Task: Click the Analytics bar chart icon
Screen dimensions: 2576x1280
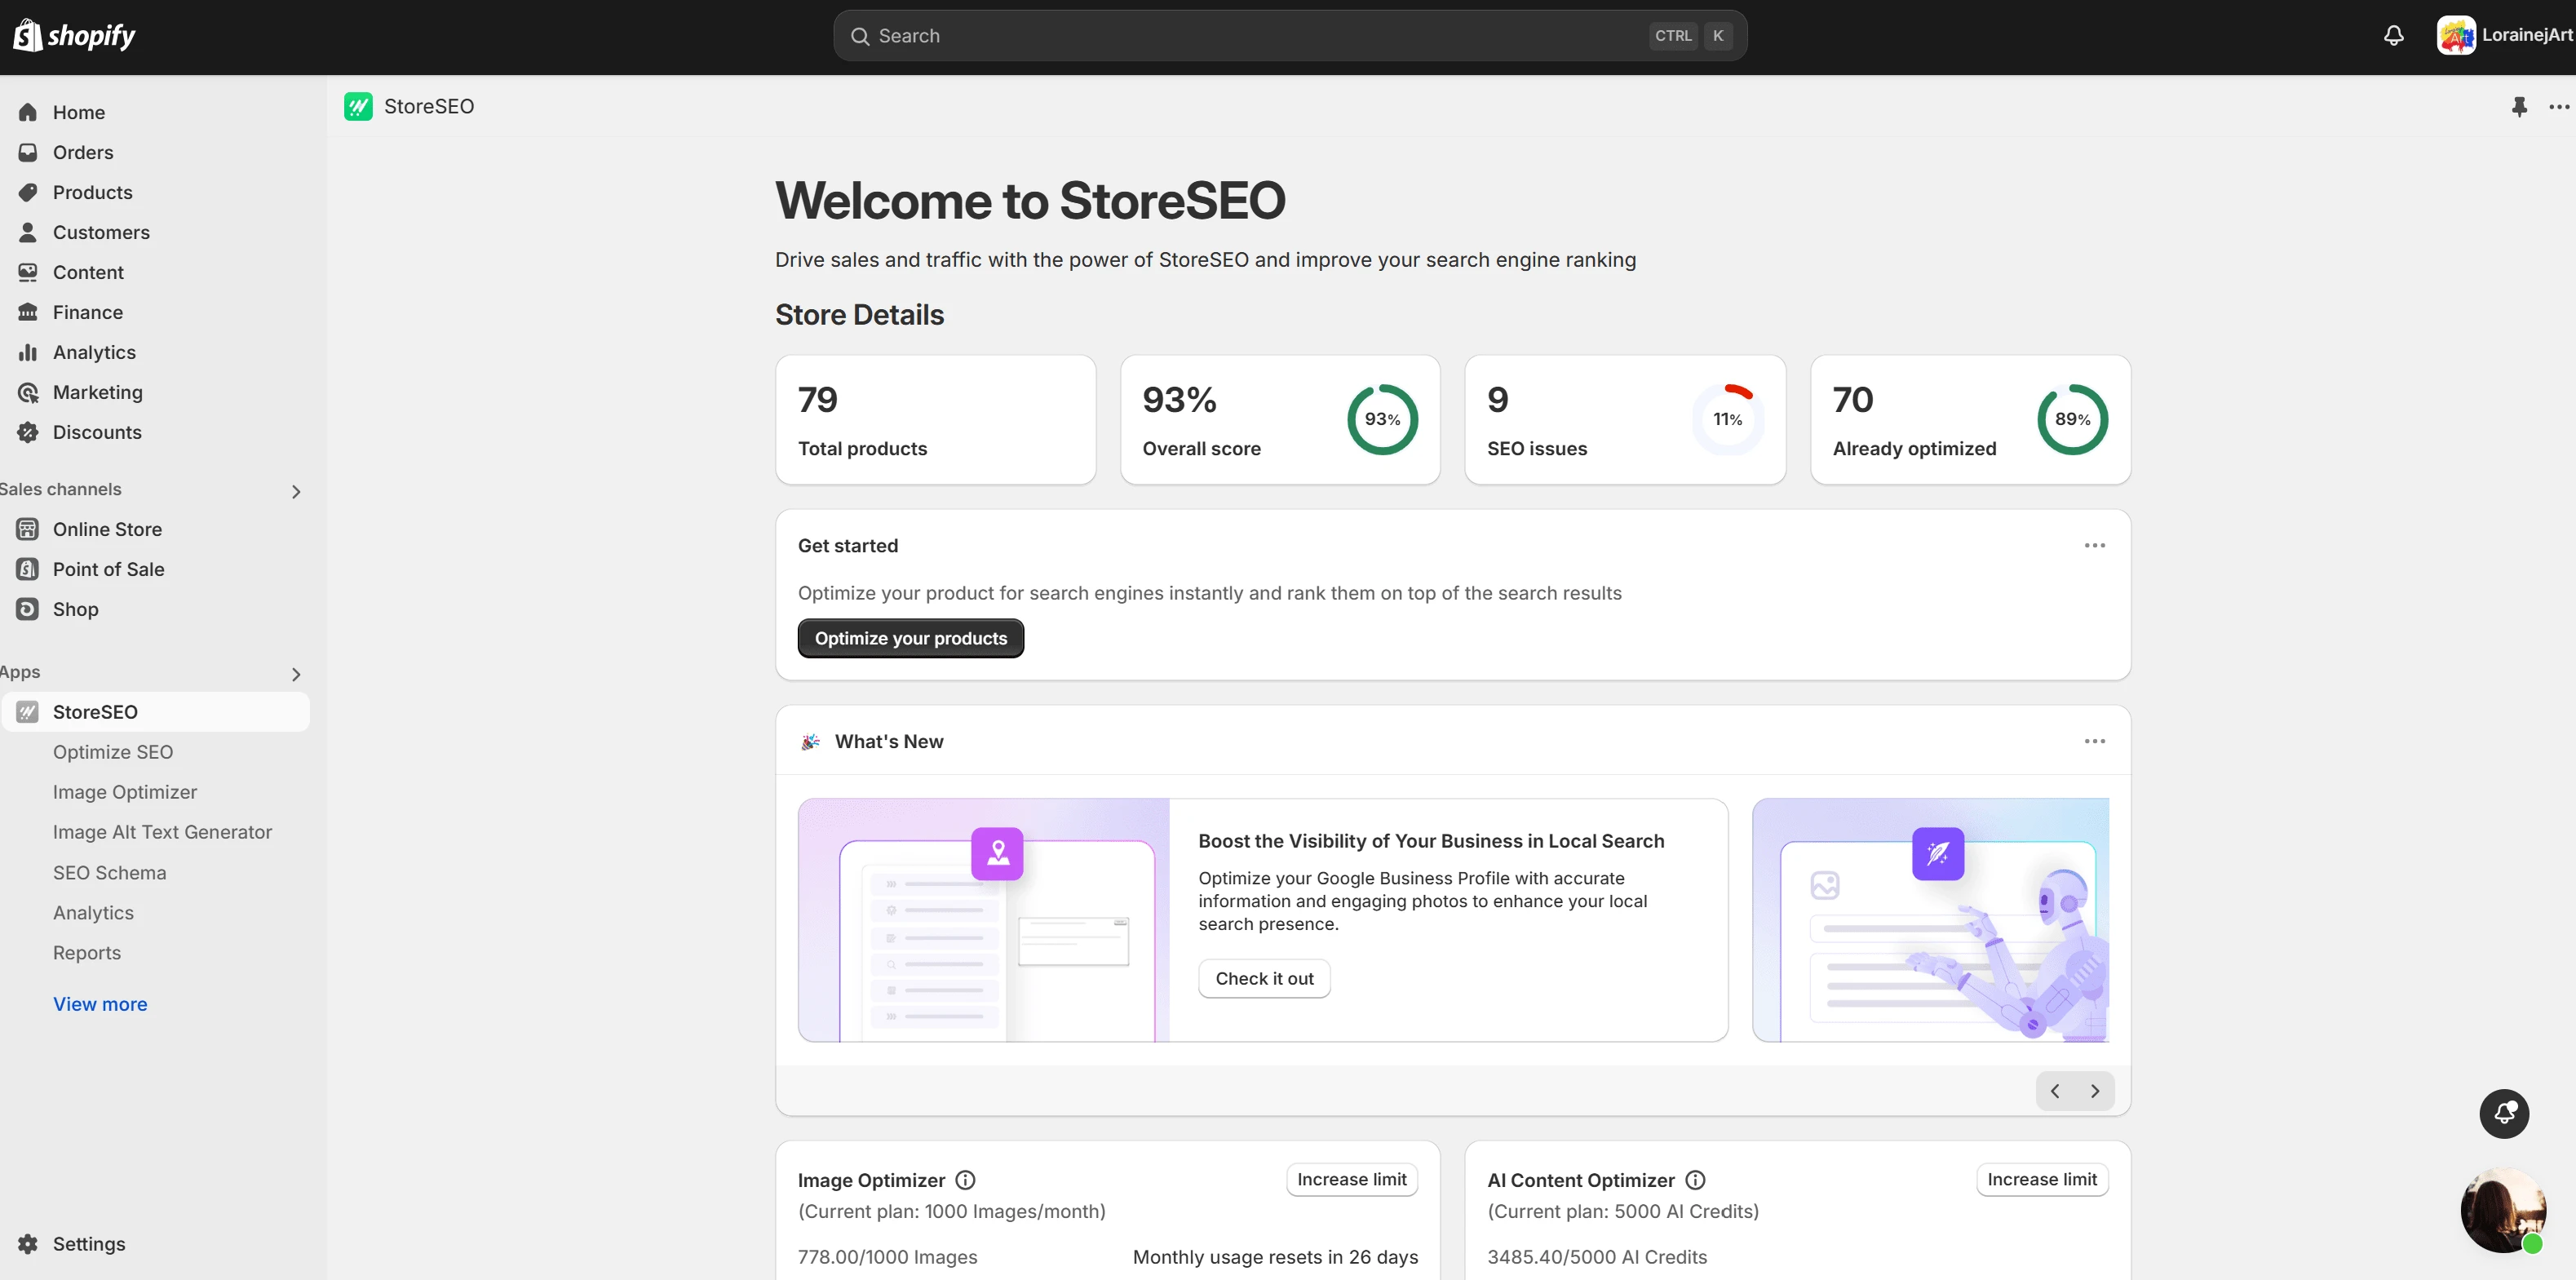Action: pos(28,352)
